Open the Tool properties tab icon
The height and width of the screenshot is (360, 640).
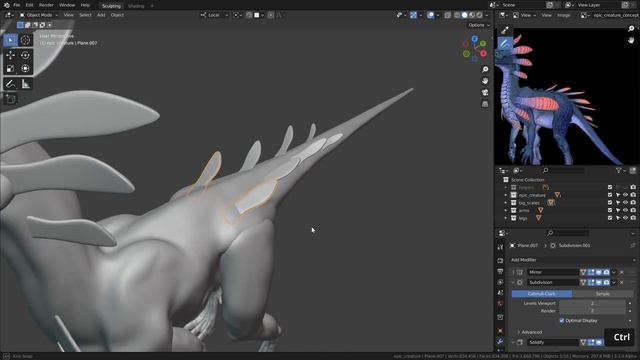500,247
